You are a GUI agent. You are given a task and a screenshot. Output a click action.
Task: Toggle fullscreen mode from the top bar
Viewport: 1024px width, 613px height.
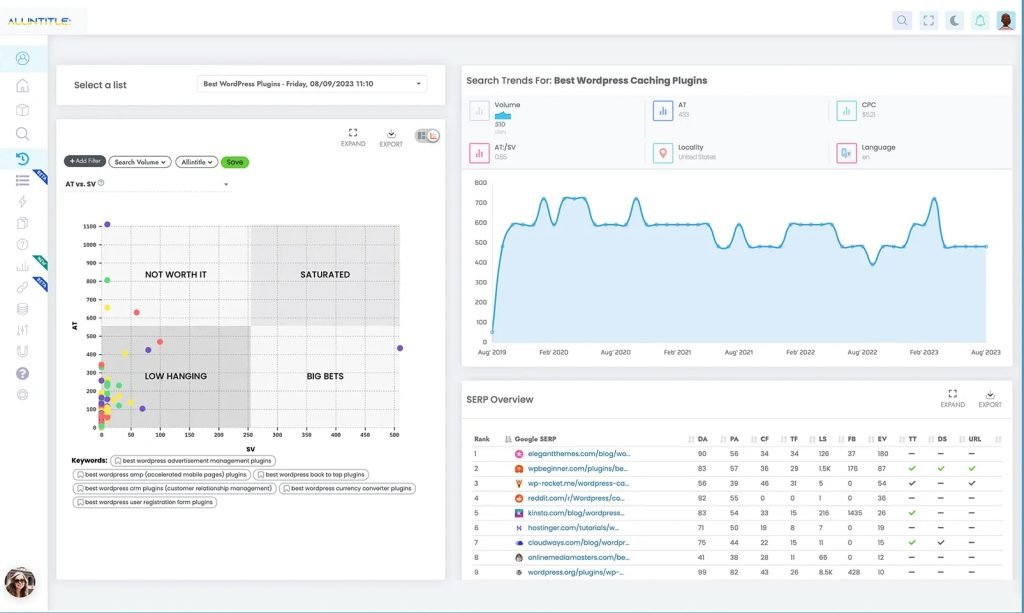928,21
